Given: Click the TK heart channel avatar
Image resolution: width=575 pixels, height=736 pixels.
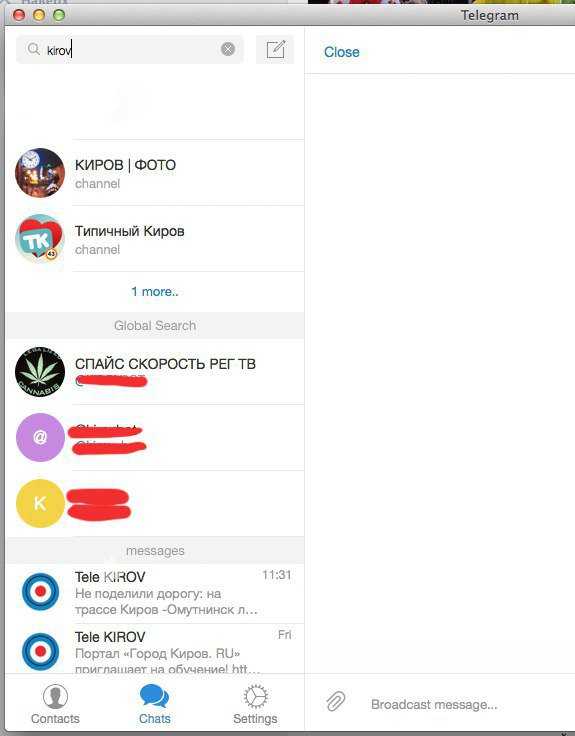Looking at the screenshot, I should (40, 239).
